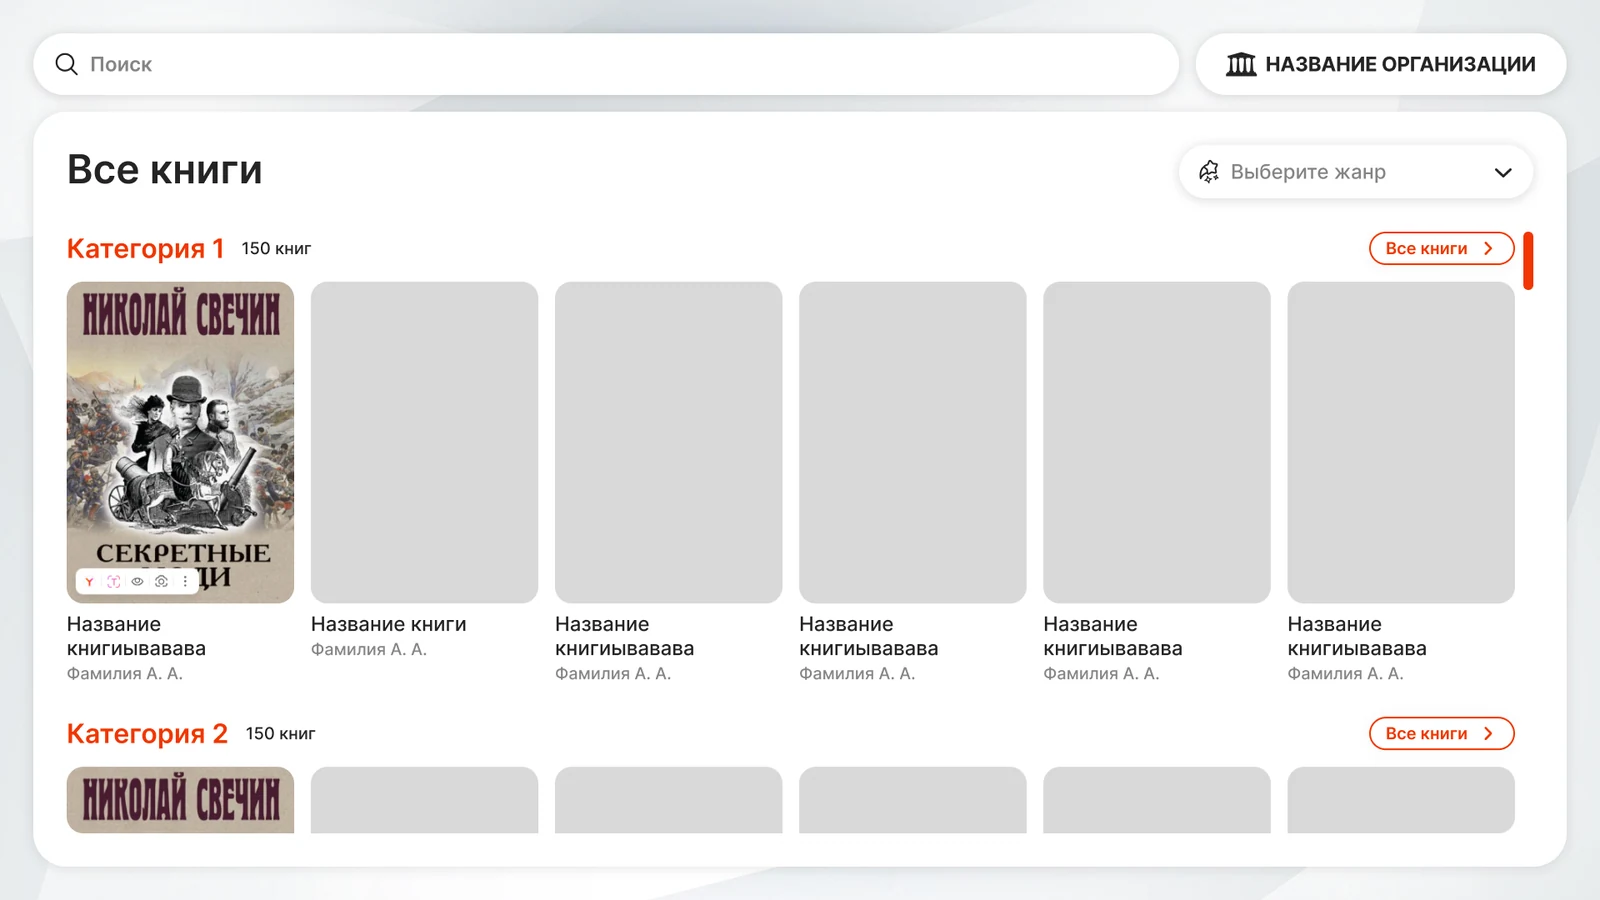Screen dimensions: 1600x900
Task: Click the text recognition icon on the book cover
Action: click(x=114, y=581)
